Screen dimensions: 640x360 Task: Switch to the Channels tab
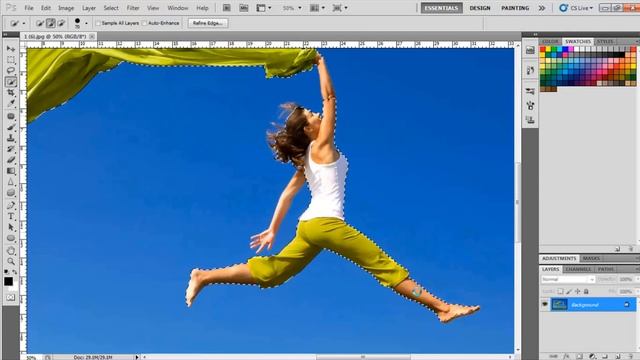click(x=578, y=269)
